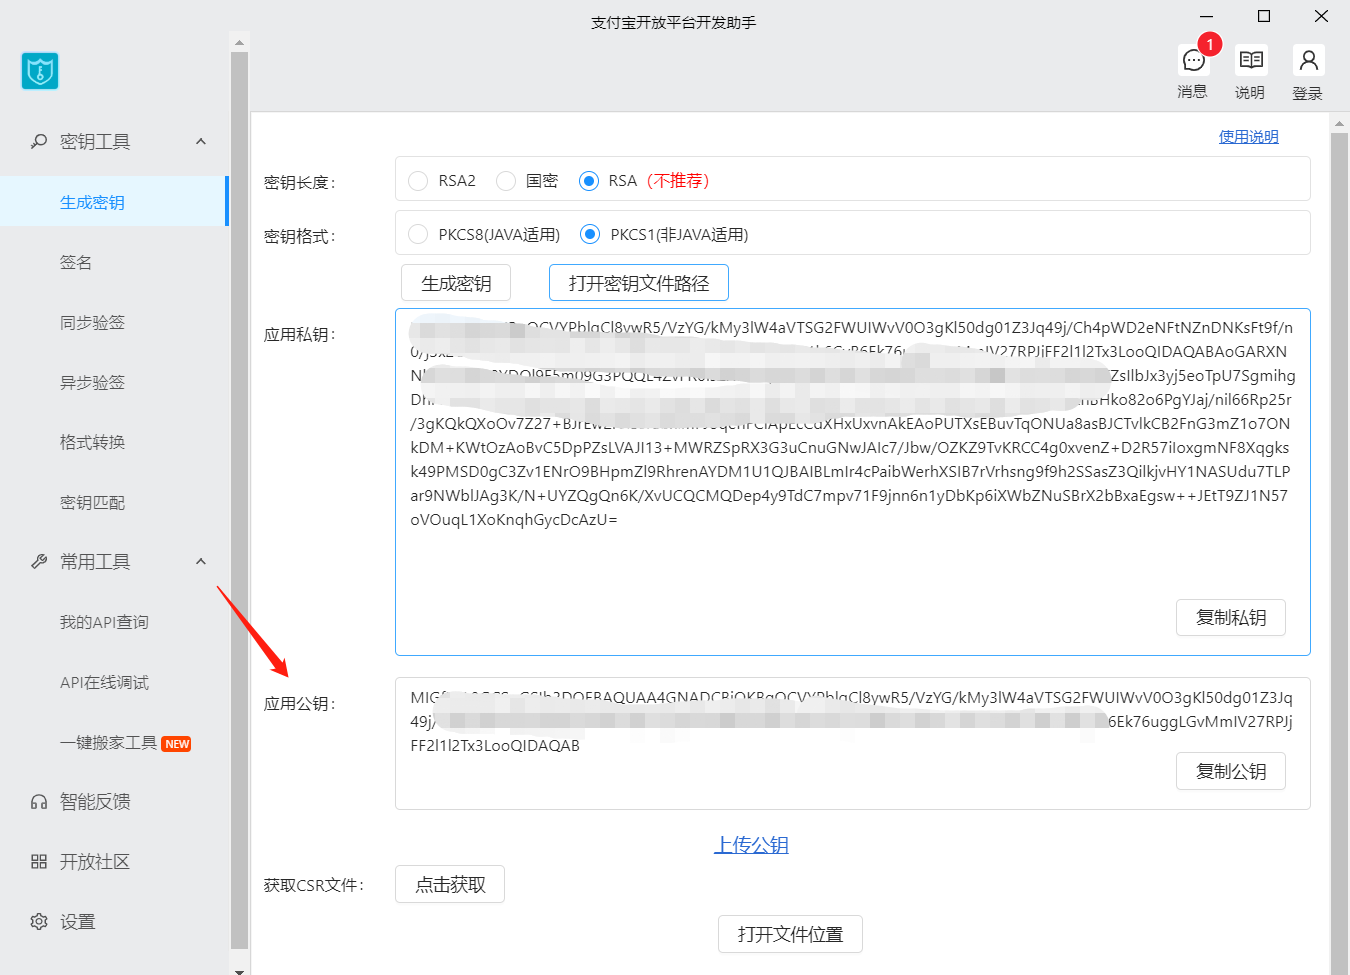Click sidebar scrollbar up arrow

pos(239,42)
